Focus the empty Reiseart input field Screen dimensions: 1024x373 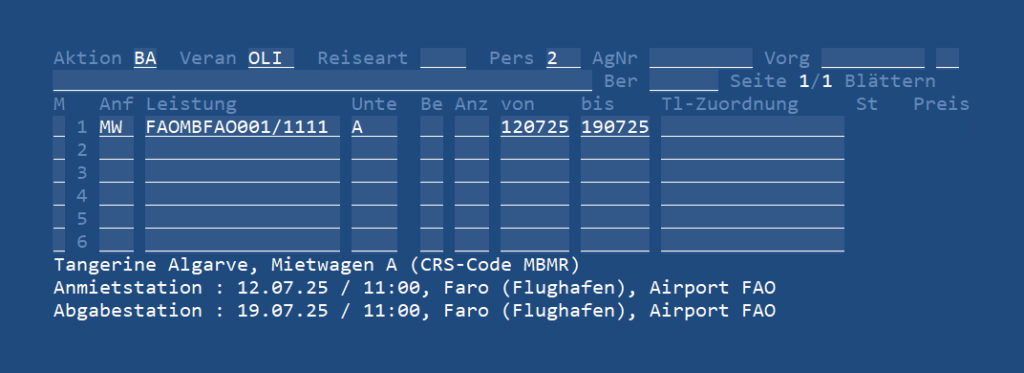443,58
